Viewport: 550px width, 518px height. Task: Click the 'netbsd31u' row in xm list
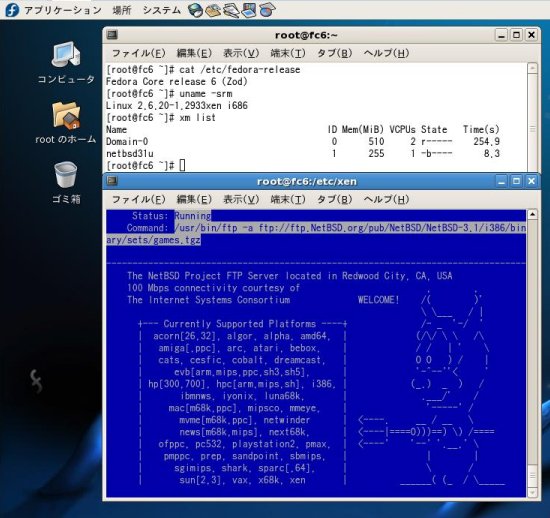tap(303, 153)
